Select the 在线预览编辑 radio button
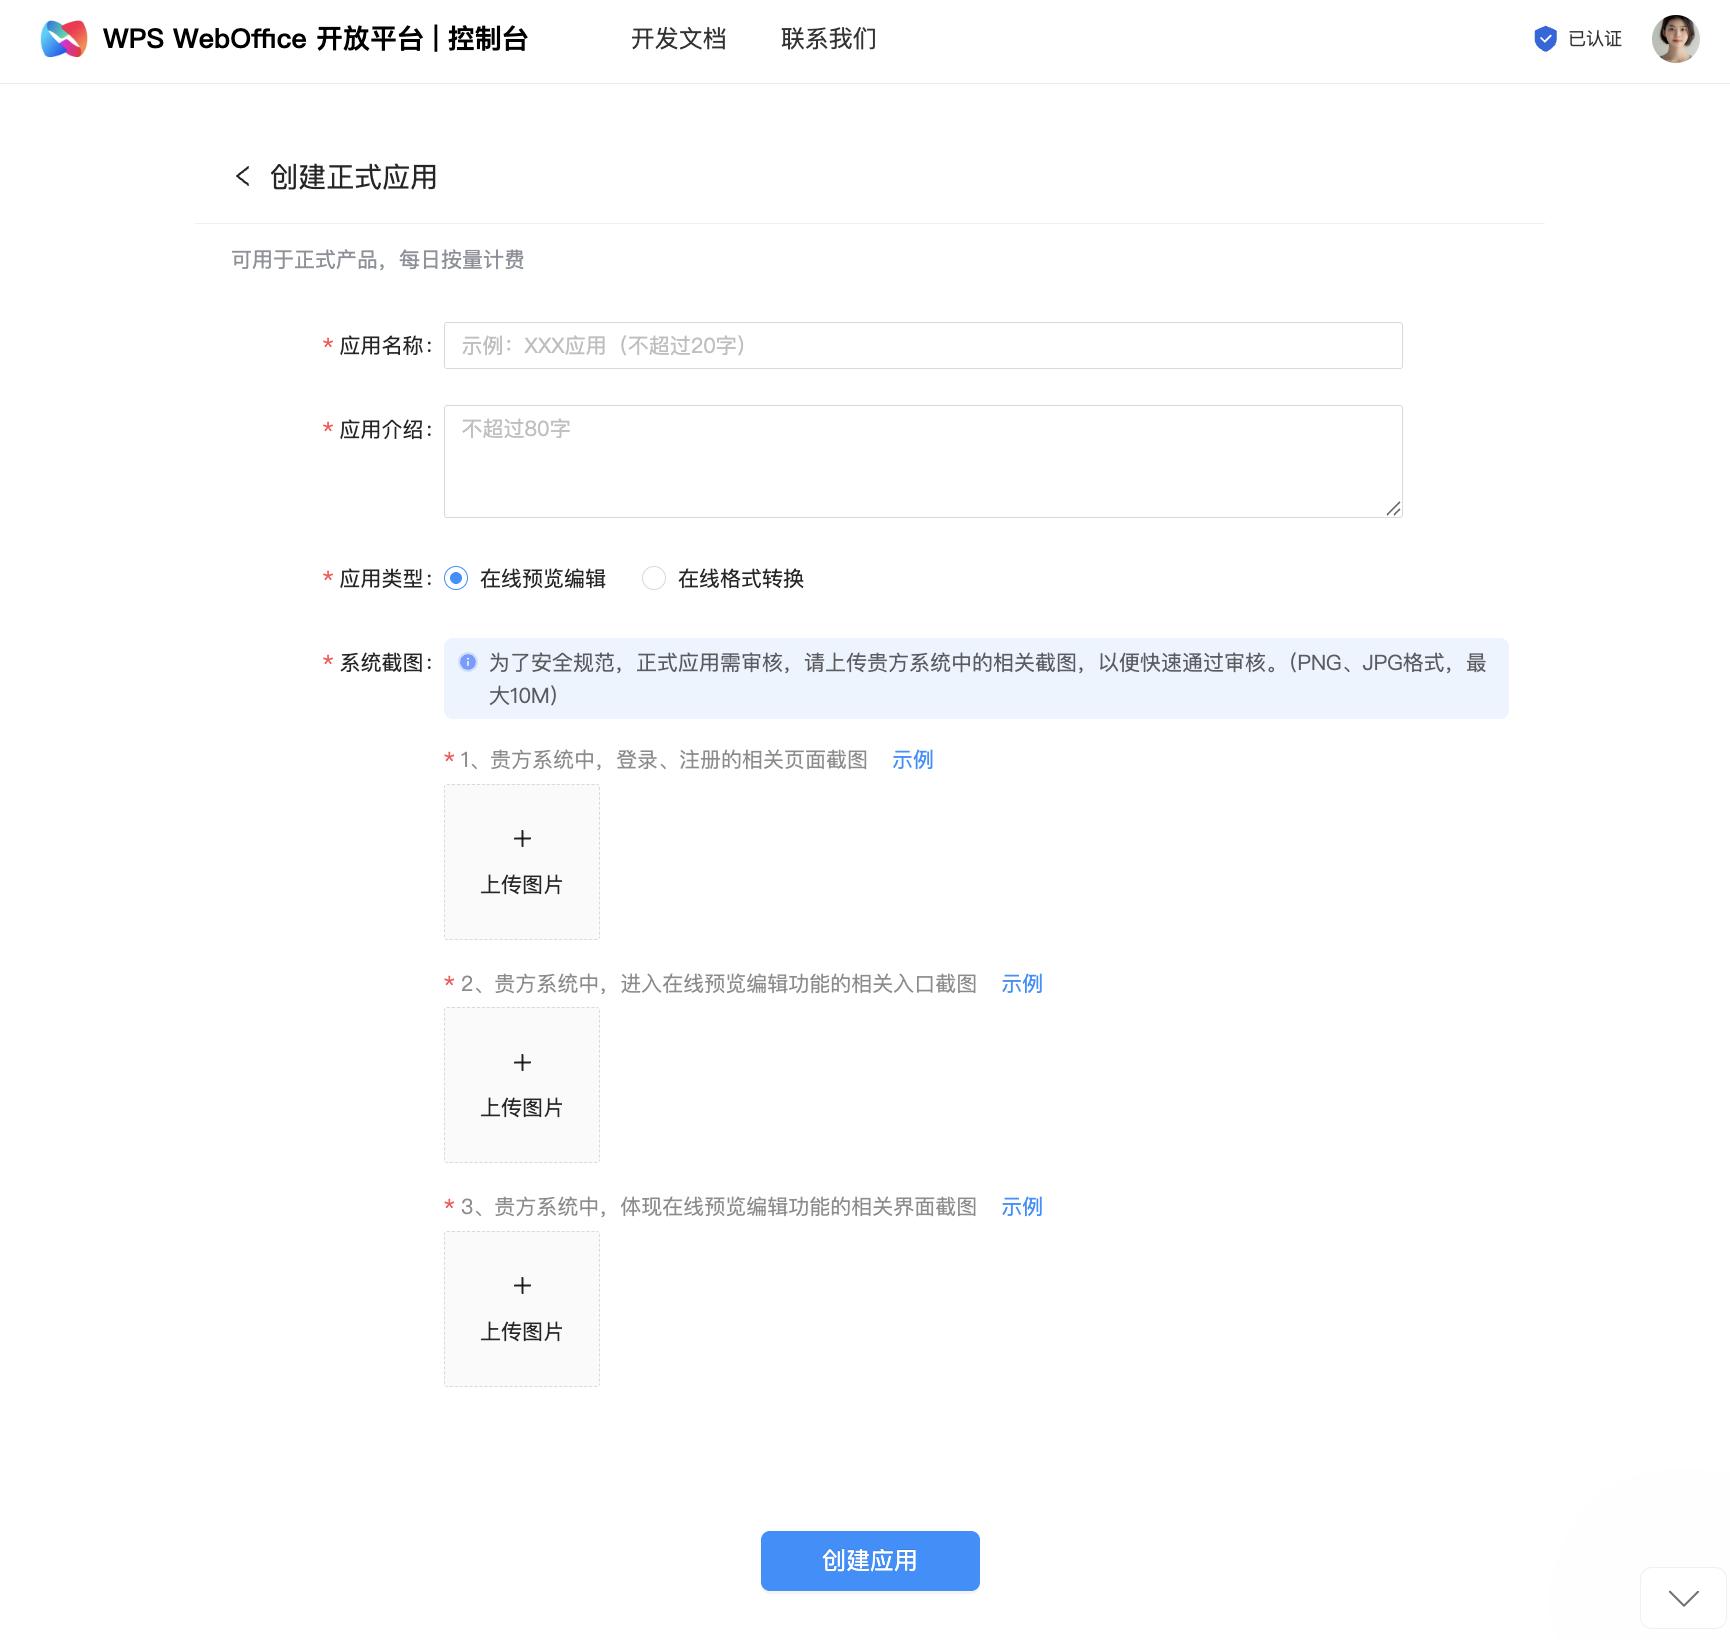1730x1640 pixels. [456, 579]
